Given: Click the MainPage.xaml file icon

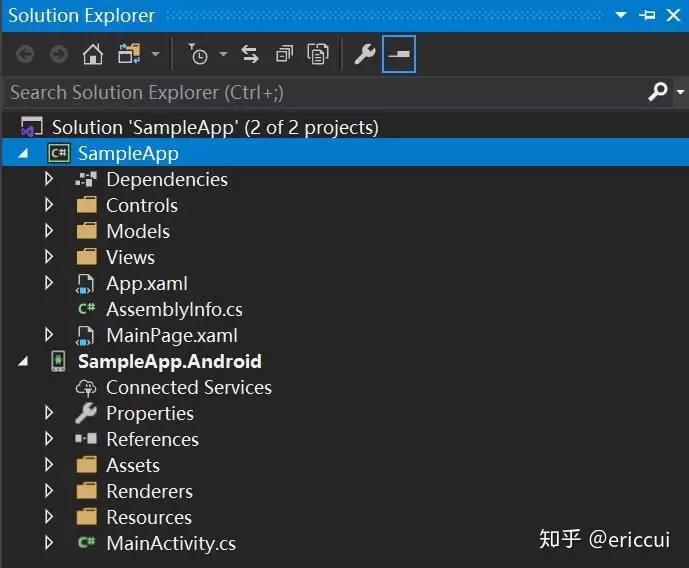Looking at the screenshot, I should pos(85,336).
